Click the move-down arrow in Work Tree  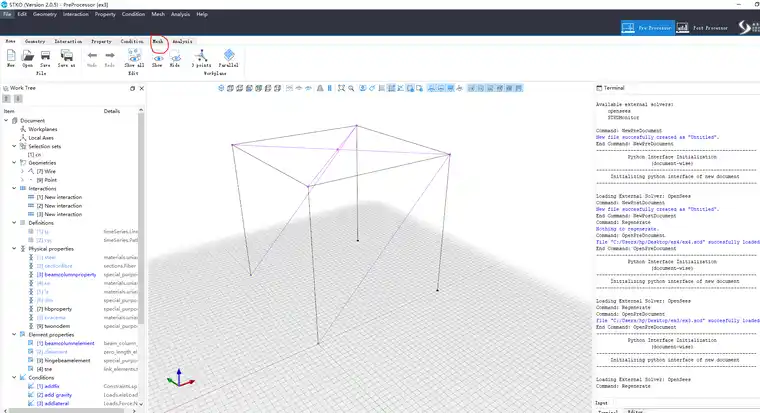pyautogui.click(x=18, y=98)
